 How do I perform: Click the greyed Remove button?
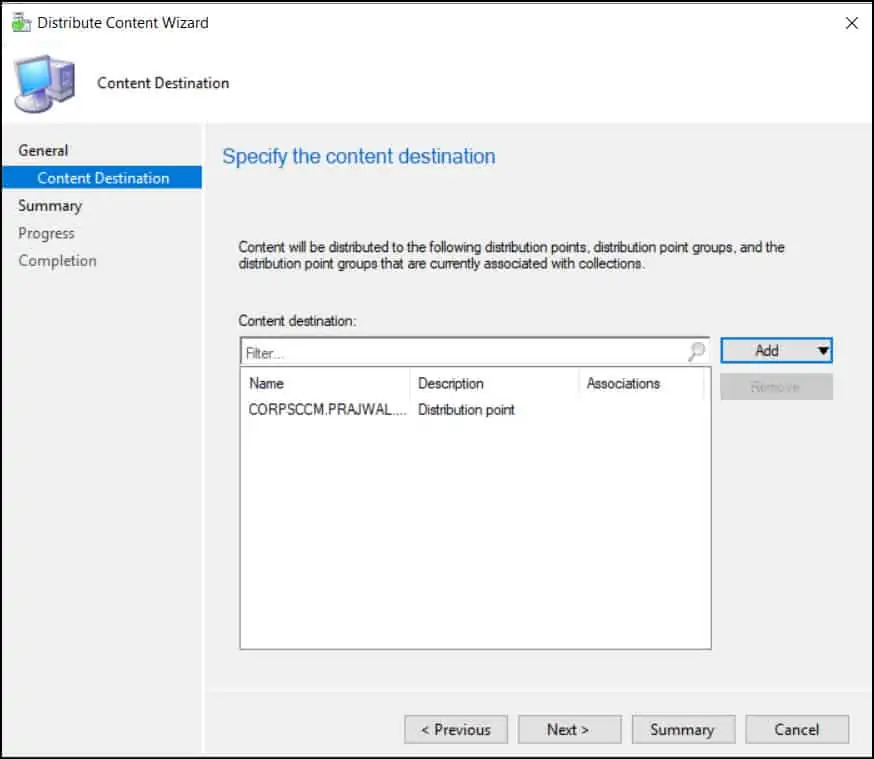pyautogui.click(x=776, y=387)
